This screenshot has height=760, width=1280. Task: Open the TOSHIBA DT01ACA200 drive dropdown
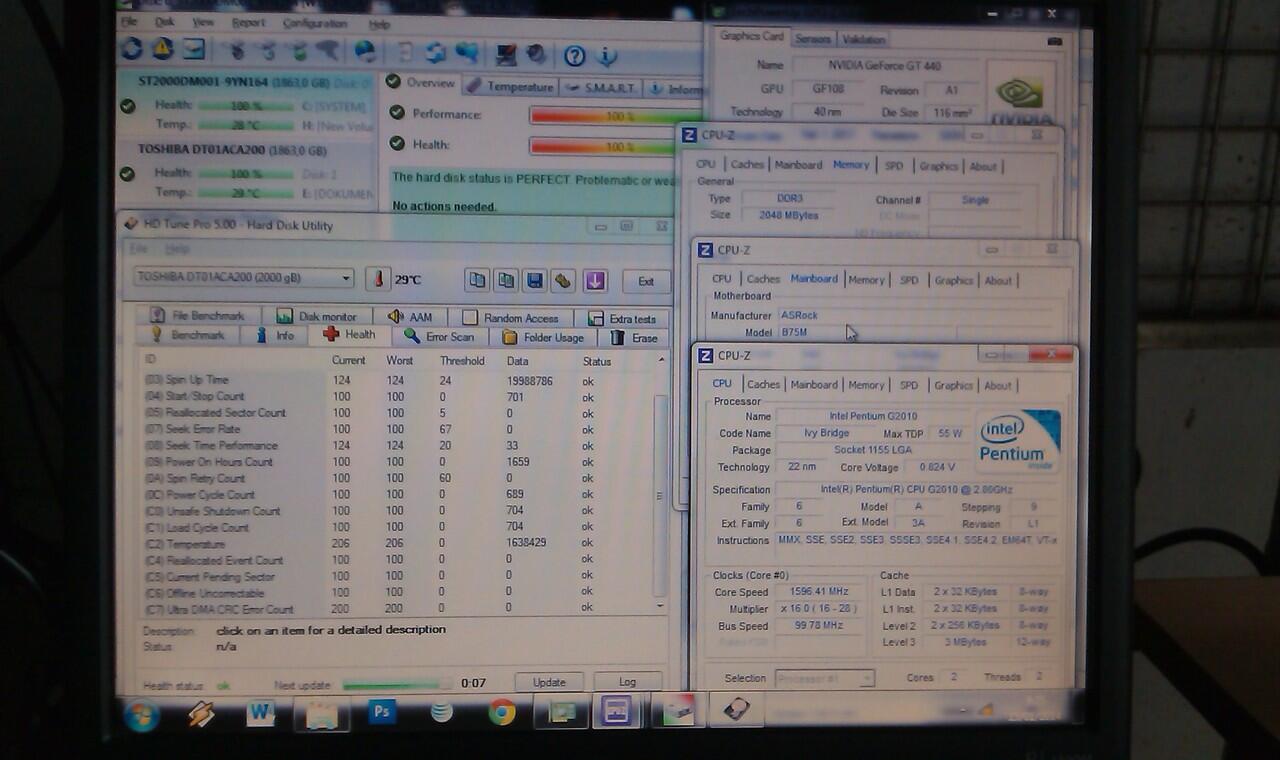point(244,278)
